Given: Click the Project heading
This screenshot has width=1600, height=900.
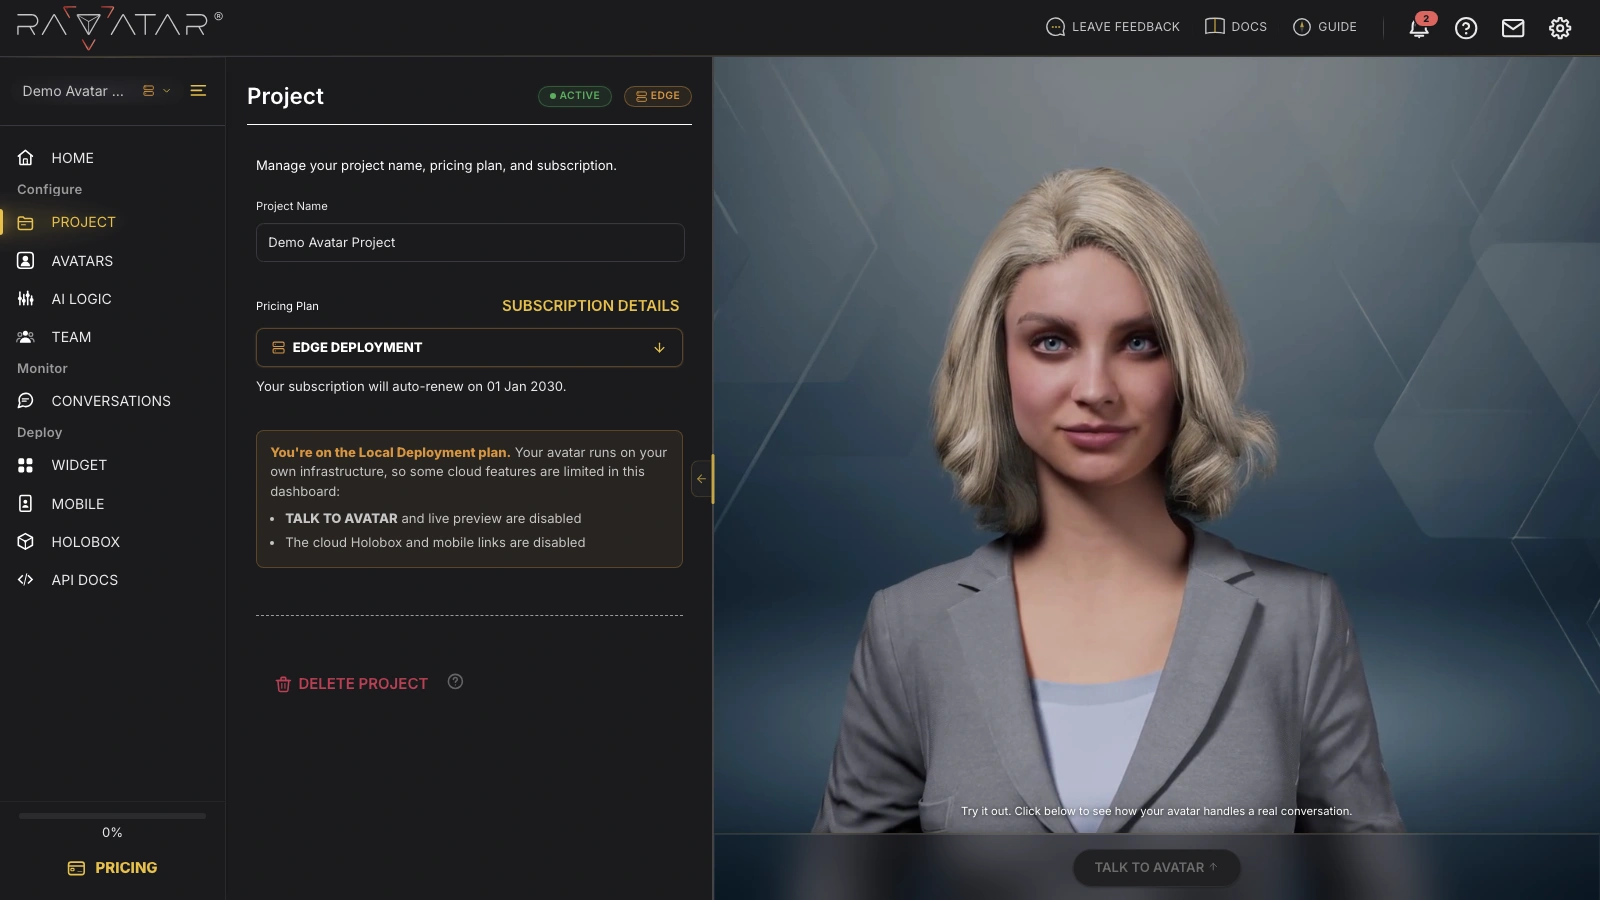Looking at the screenshot, I should click(x=285, y=96).
